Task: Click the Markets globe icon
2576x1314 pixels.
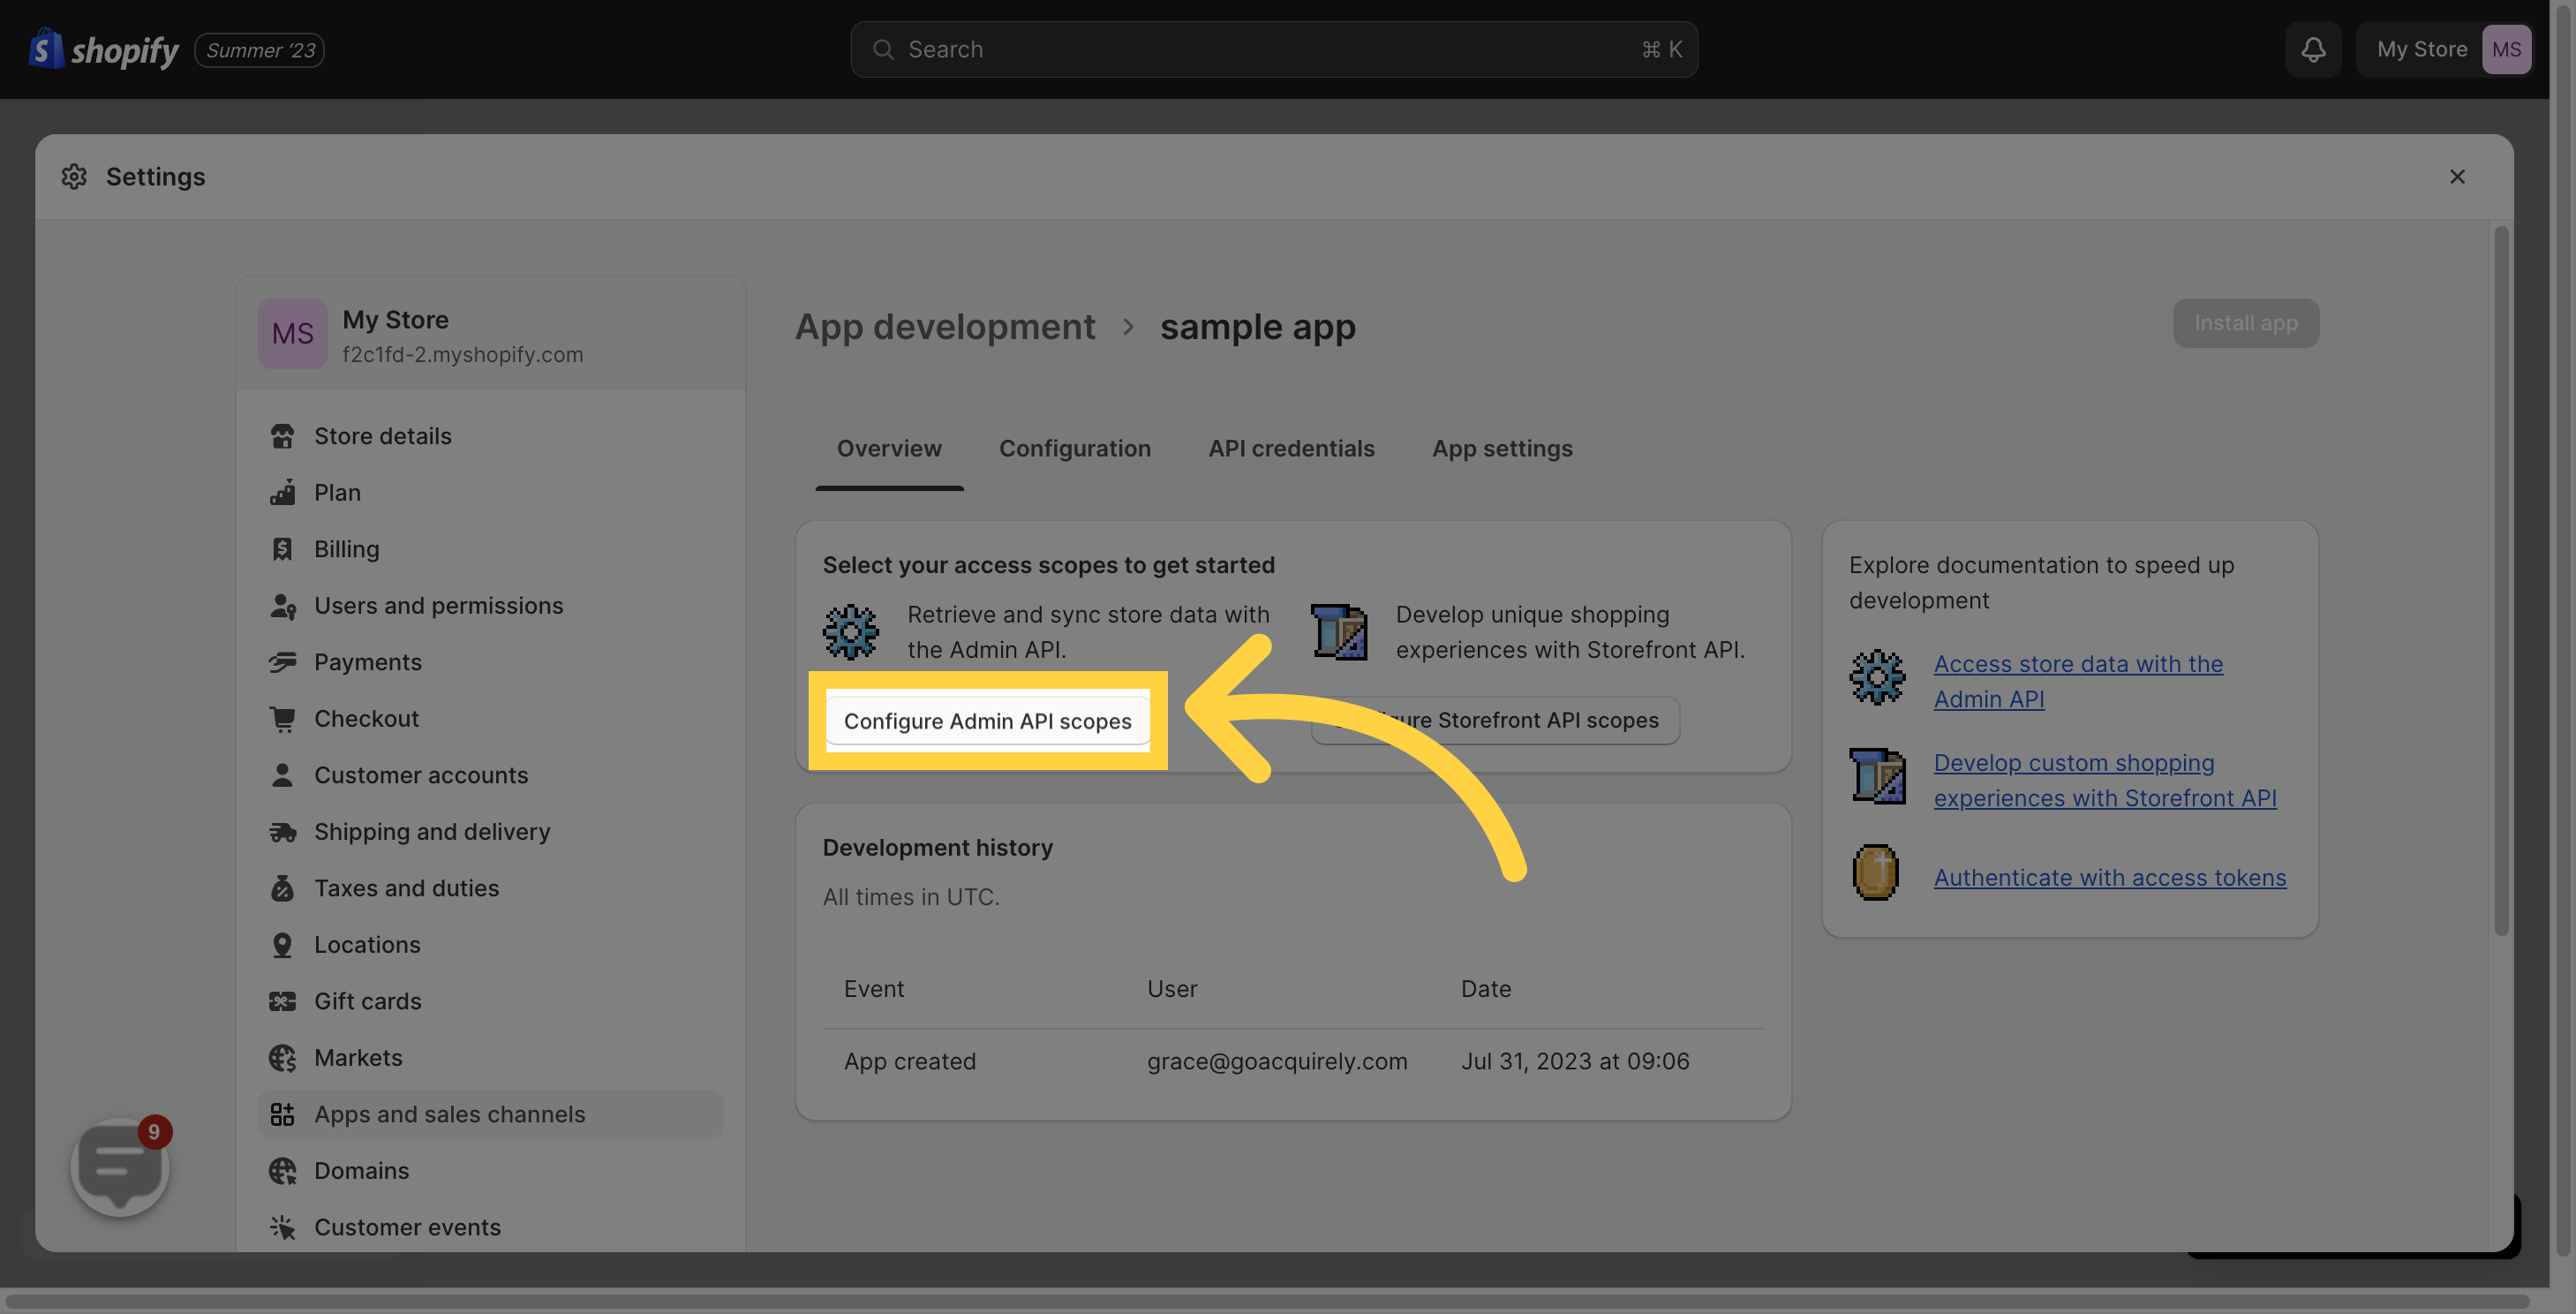Action: 282,1057
